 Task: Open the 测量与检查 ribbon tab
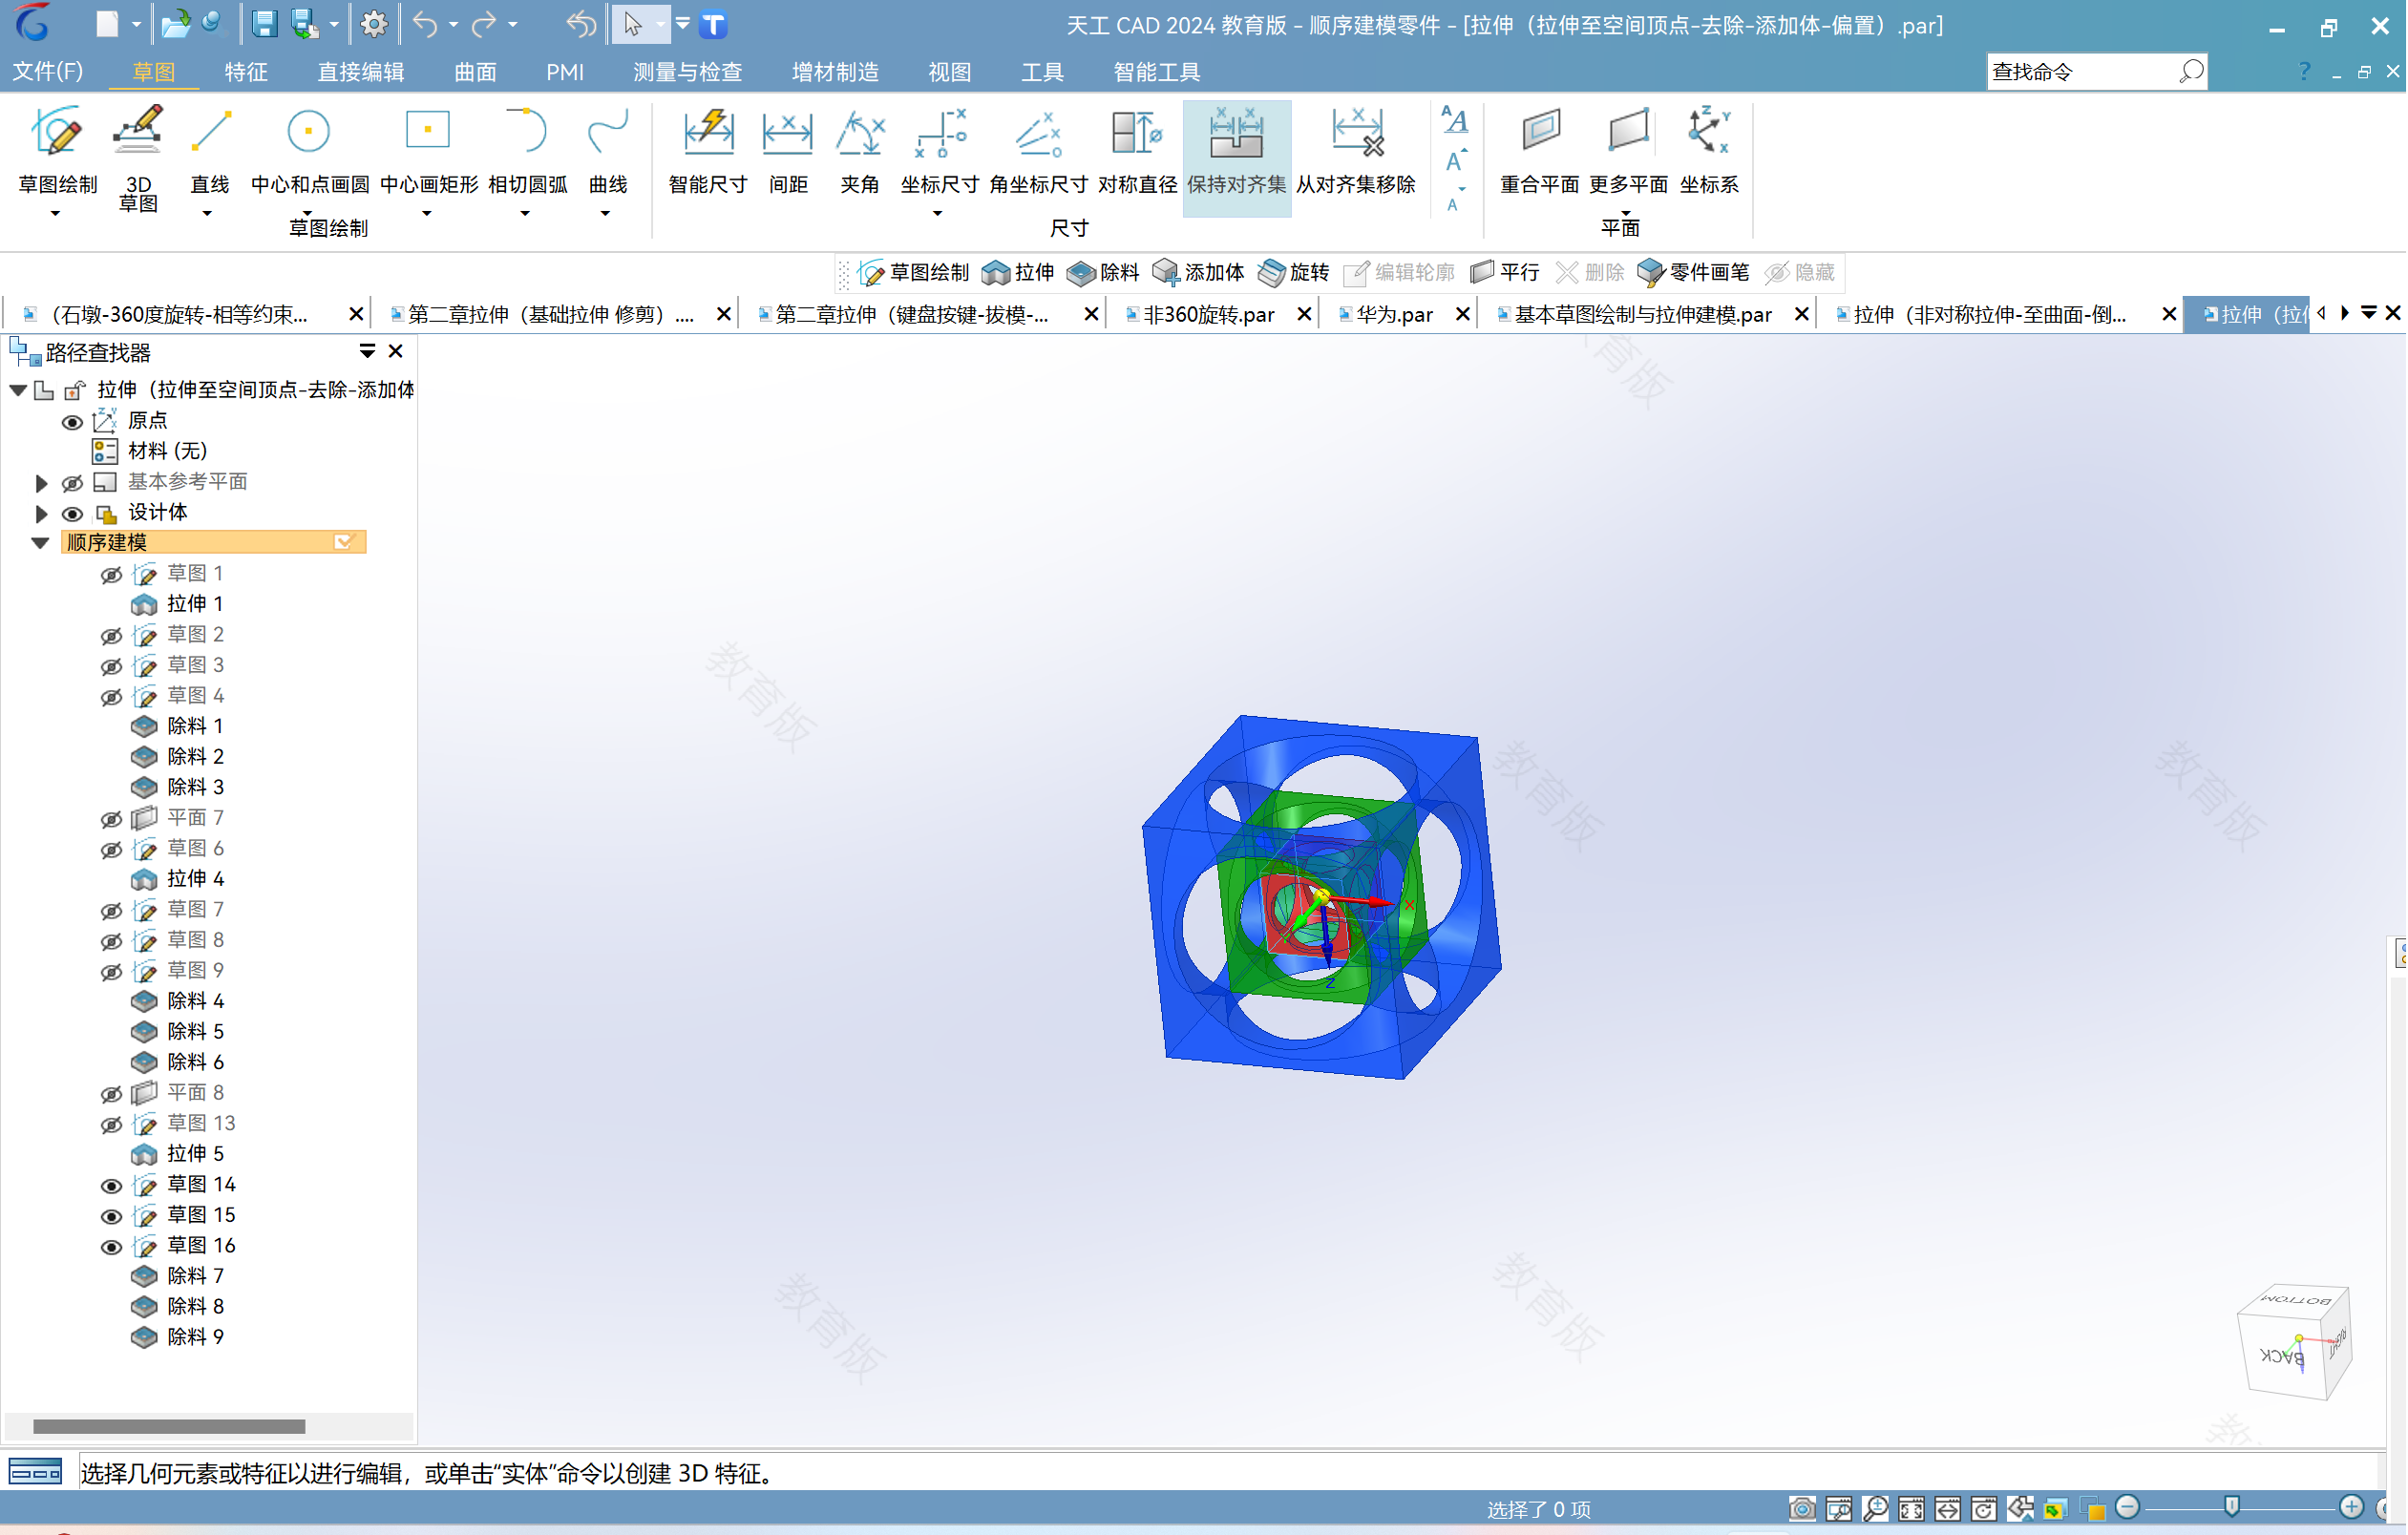click(x=687, y=71)
